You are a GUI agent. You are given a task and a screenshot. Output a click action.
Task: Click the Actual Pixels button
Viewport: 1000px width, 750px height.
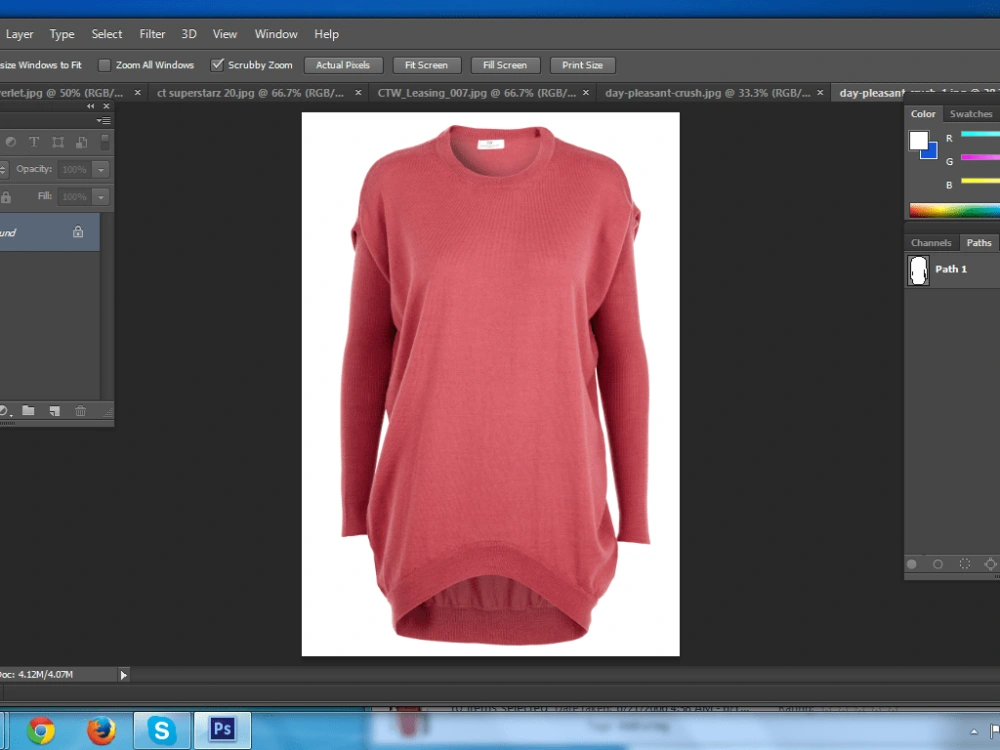tap(343, 65)
